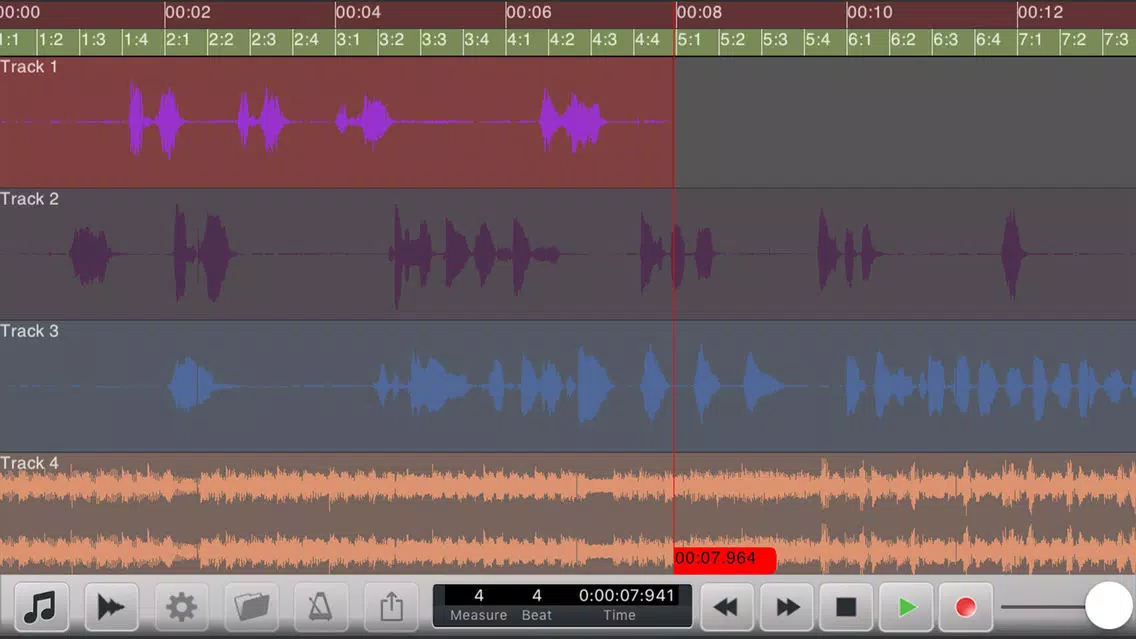Screen dimensions: 1136x639
Task: Open the music note instrument button
Action: click(x=41, y=606)
